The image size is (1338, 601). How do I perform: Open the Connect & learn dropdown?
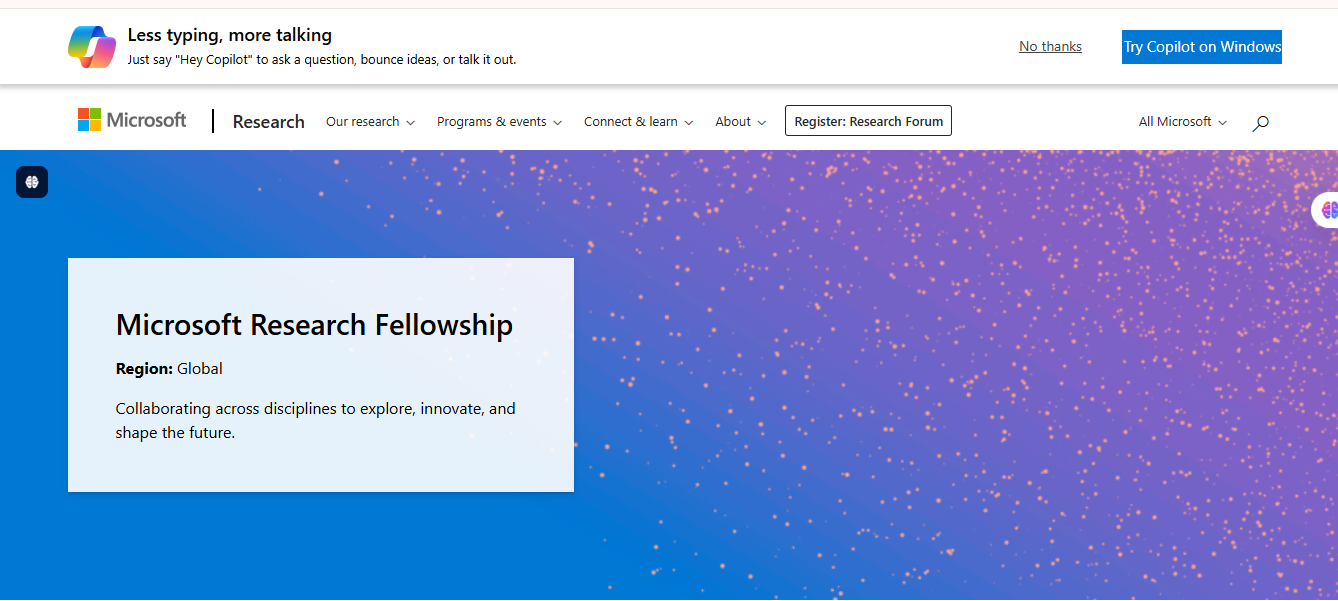tap(637, 121)
